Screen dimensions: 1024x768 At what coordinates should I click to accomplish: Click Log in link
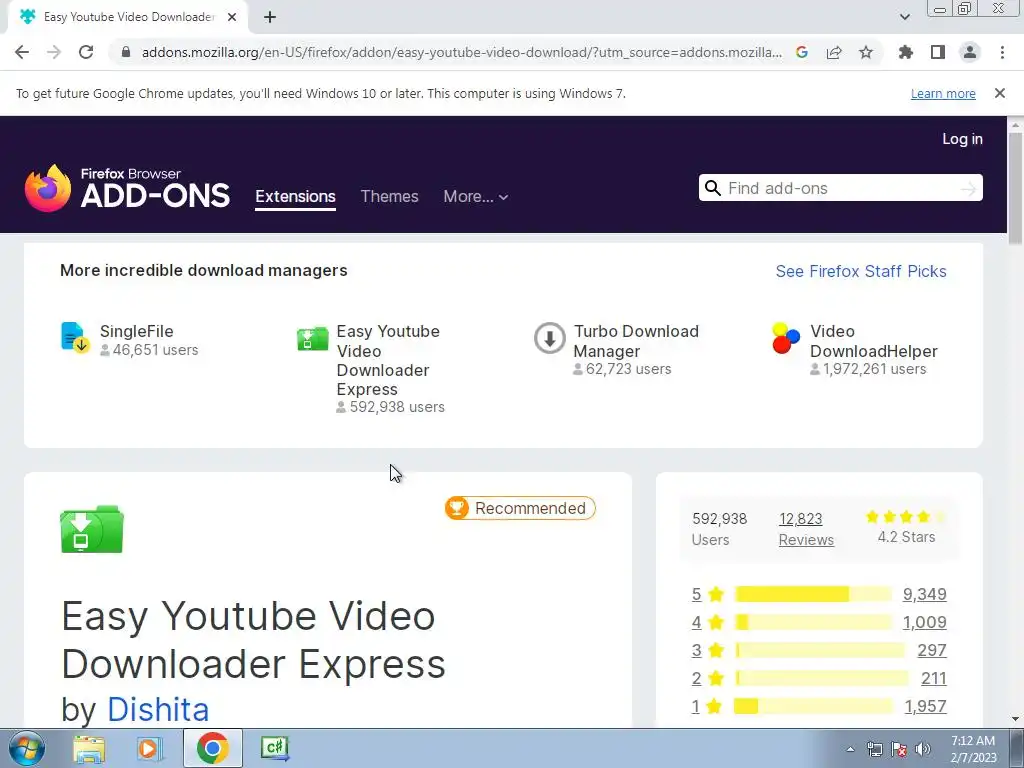(962, 139)
